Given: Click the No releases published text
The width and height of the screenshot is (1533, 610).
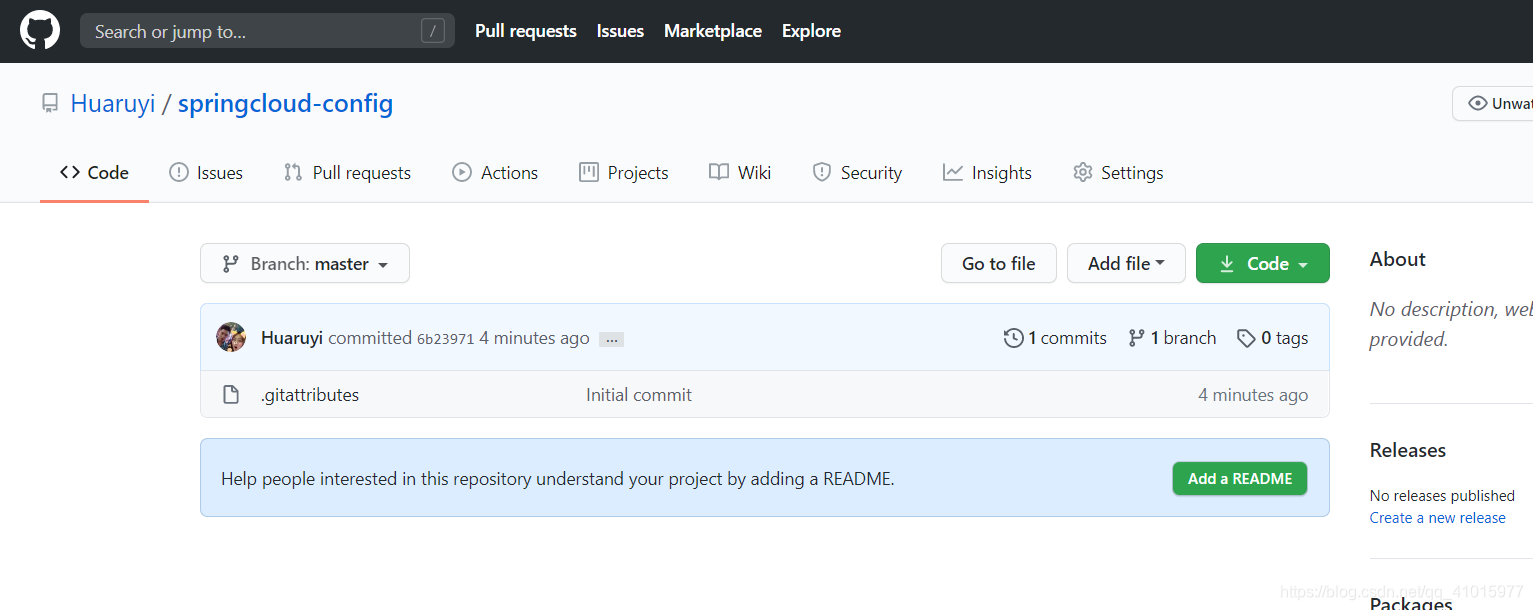Looking at the screenshot, I should pos(1442,495).
